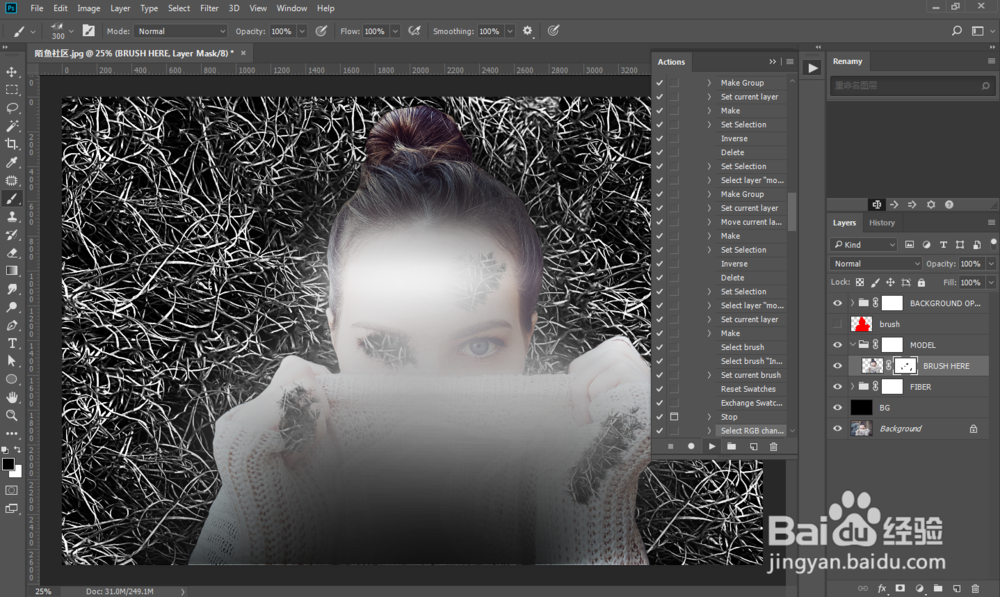Enable airbrush-style build-up effects
Viewport: 1000px width, 597px height.
point(415,31)
